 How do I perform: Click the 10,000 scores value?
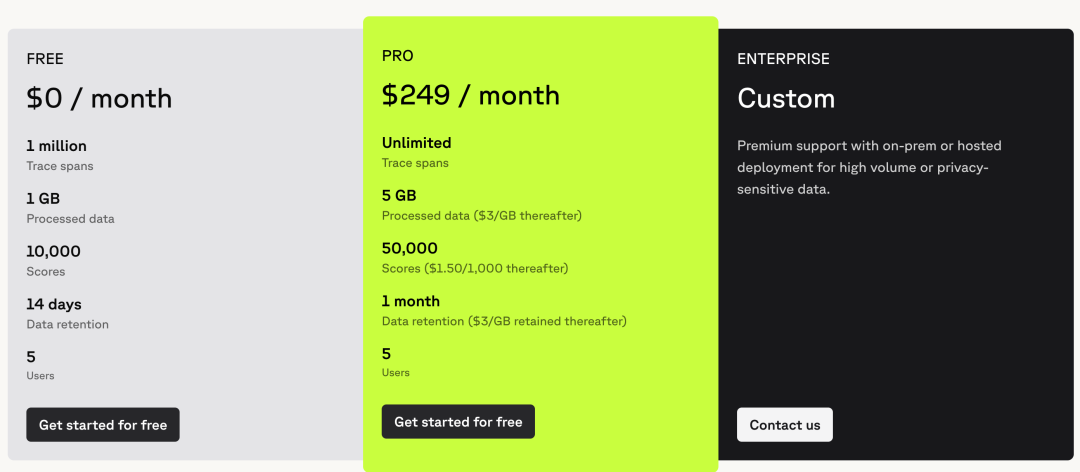click(53, 251)
